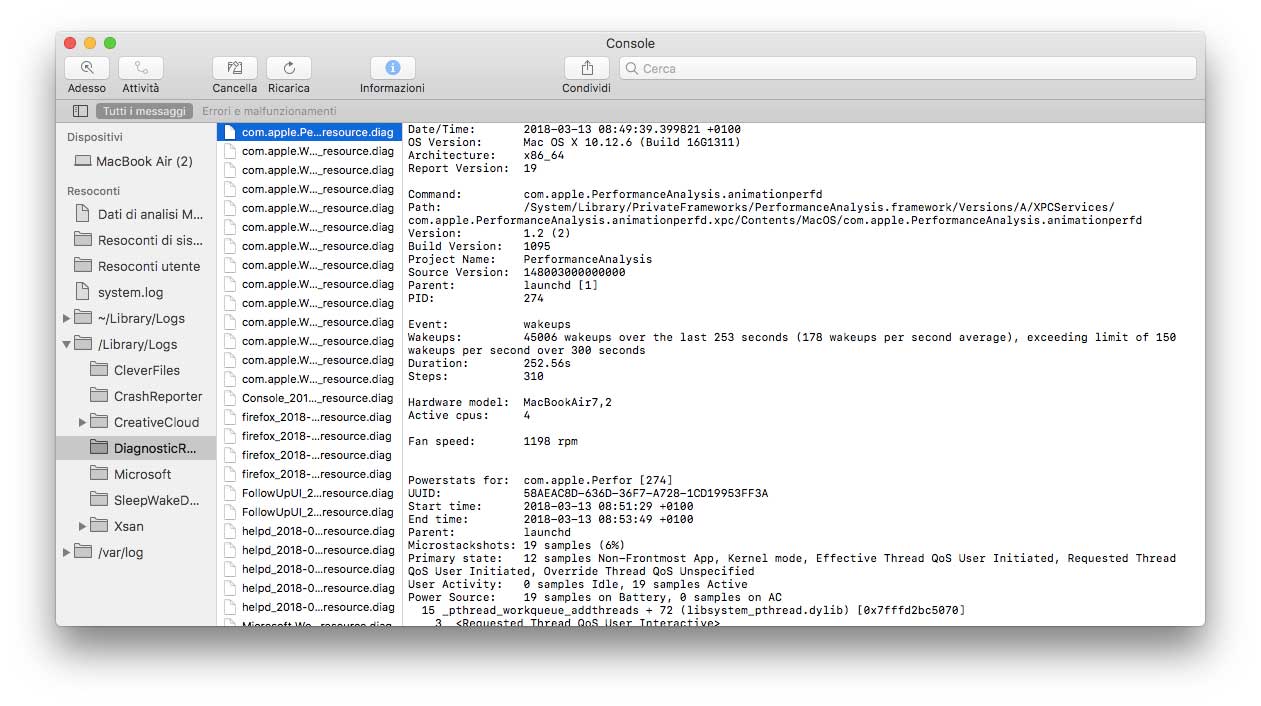Click the ~/Library/Logs folder icon
1261x706 pixels.
[83, 318]
